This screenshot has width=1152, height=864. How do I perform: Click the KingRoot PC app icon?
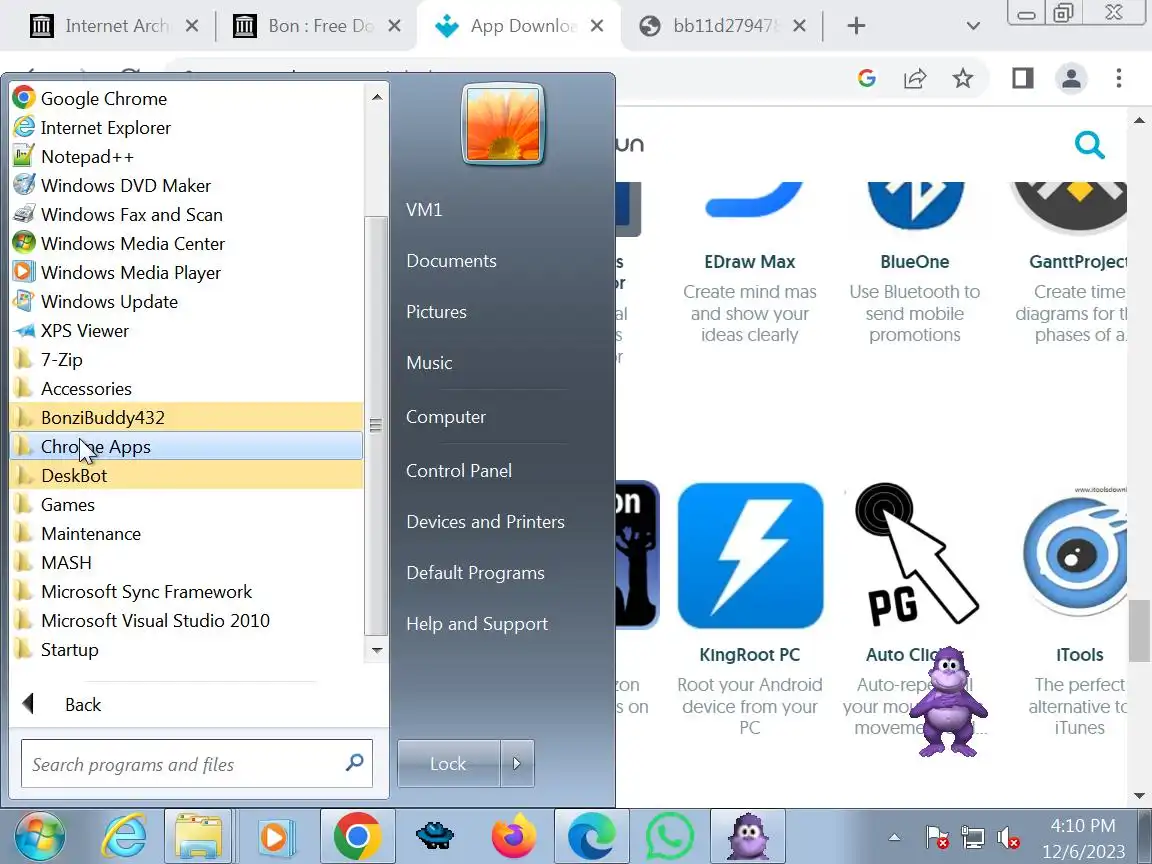750,555
